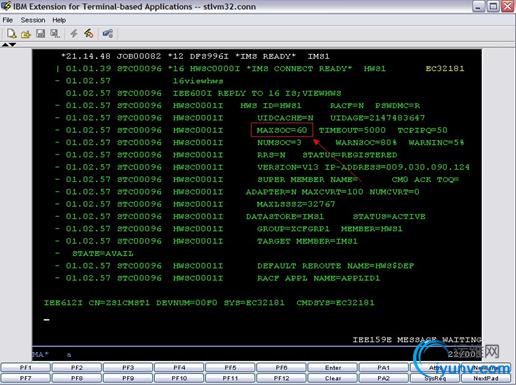Screen dimensions: 516x385
Task: Click the 'IEE159E MESSAGE WAITING' status text
Action: [x=417, y=339]
